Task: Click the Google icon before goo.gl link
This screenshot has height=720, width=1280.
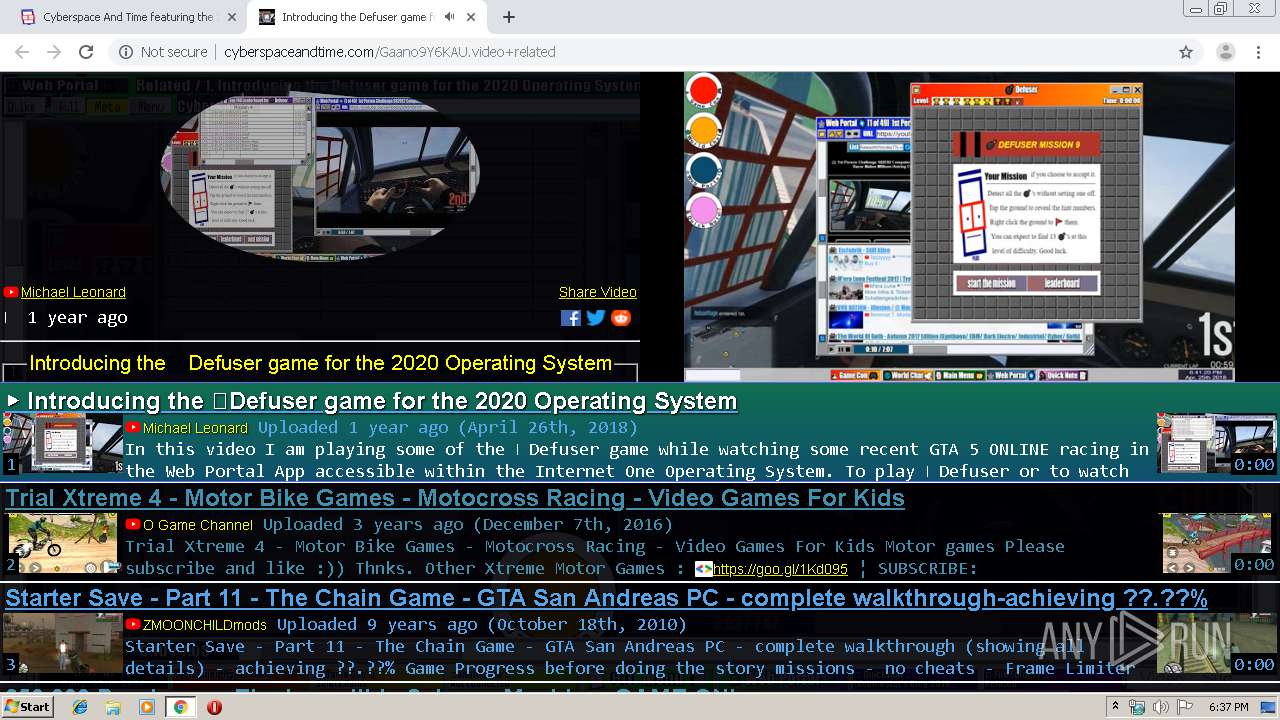Action: point(704,569)
